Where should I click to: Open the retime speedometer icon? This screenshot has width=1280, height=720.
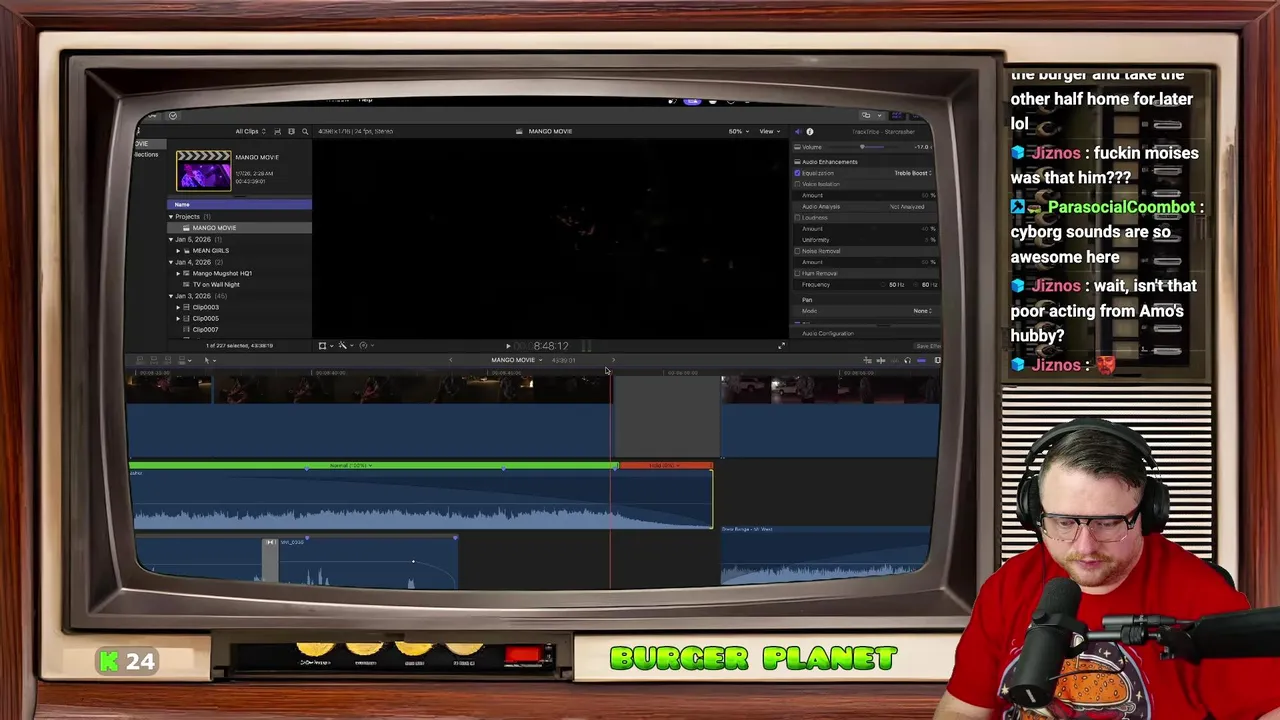coord(363,345)
